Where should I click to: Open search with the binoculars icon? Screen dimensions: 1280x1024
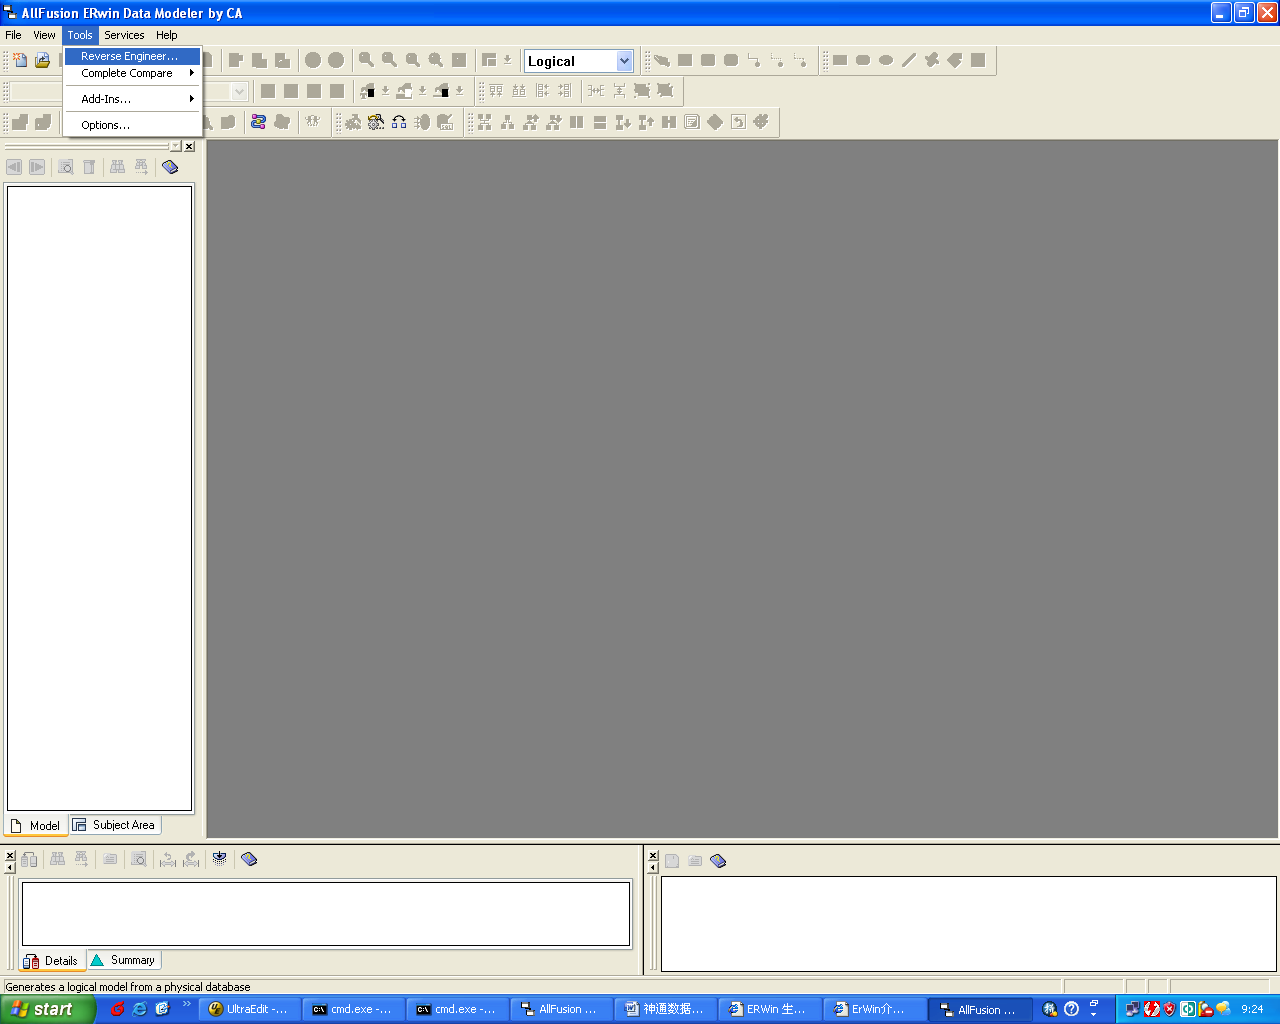(x=117, y=167)
